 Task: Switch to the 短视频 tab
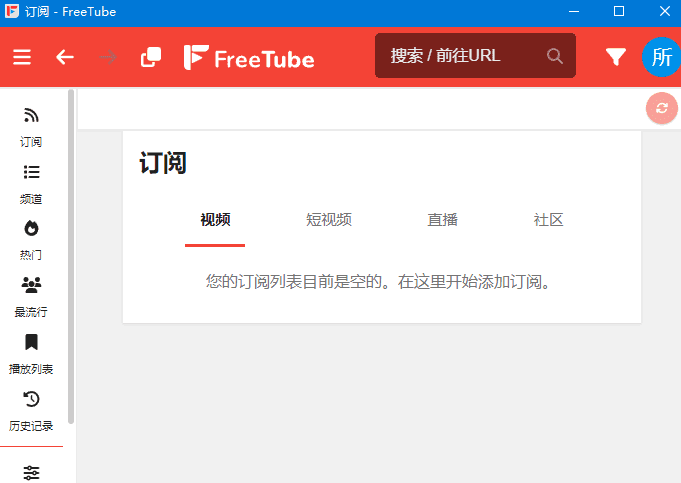coord(329,220)
